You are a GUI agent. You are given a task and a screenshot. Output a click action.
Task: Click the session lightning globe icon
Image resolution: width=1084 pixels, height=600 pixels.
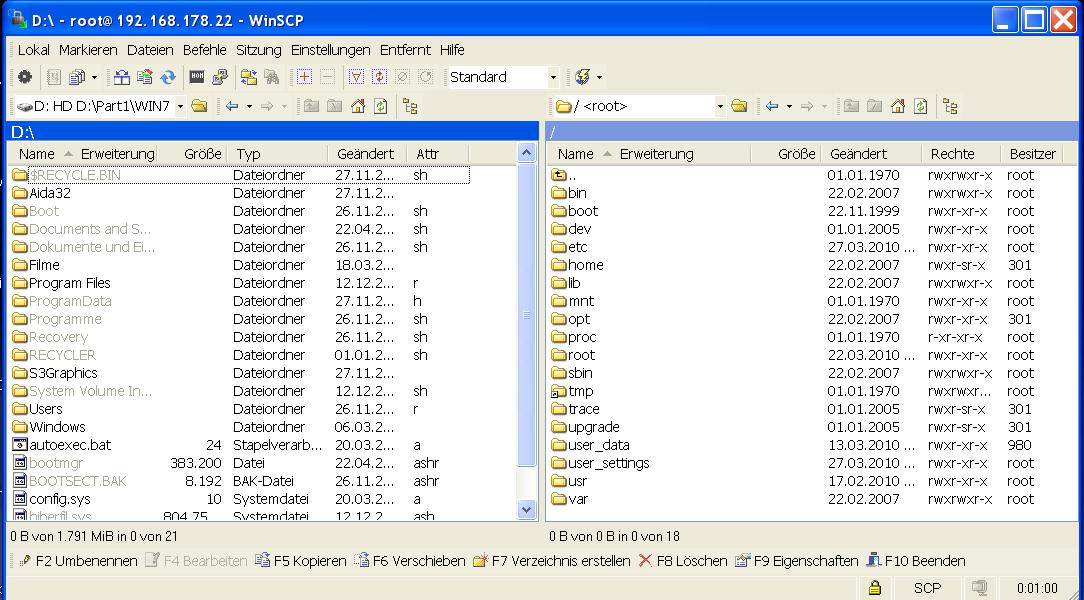[x=582, y=77]
